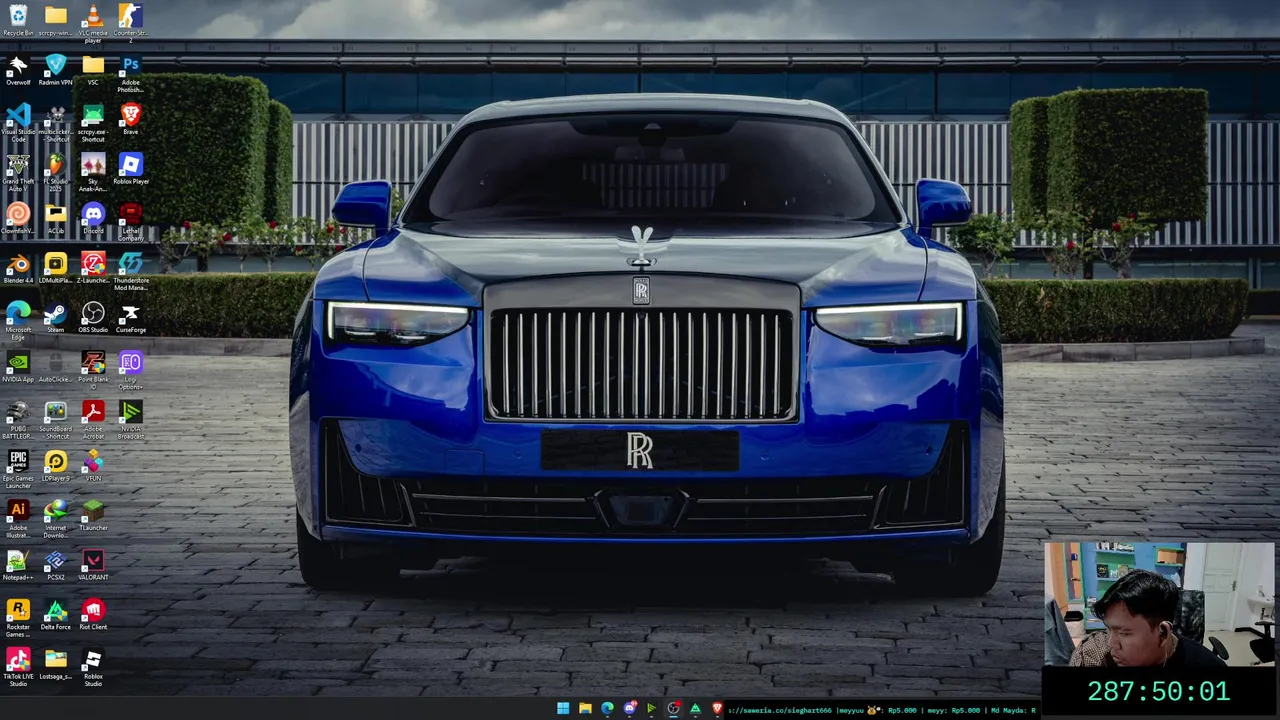
Task: Select the AutoClicker desktop icon
Action: point(55,367)
